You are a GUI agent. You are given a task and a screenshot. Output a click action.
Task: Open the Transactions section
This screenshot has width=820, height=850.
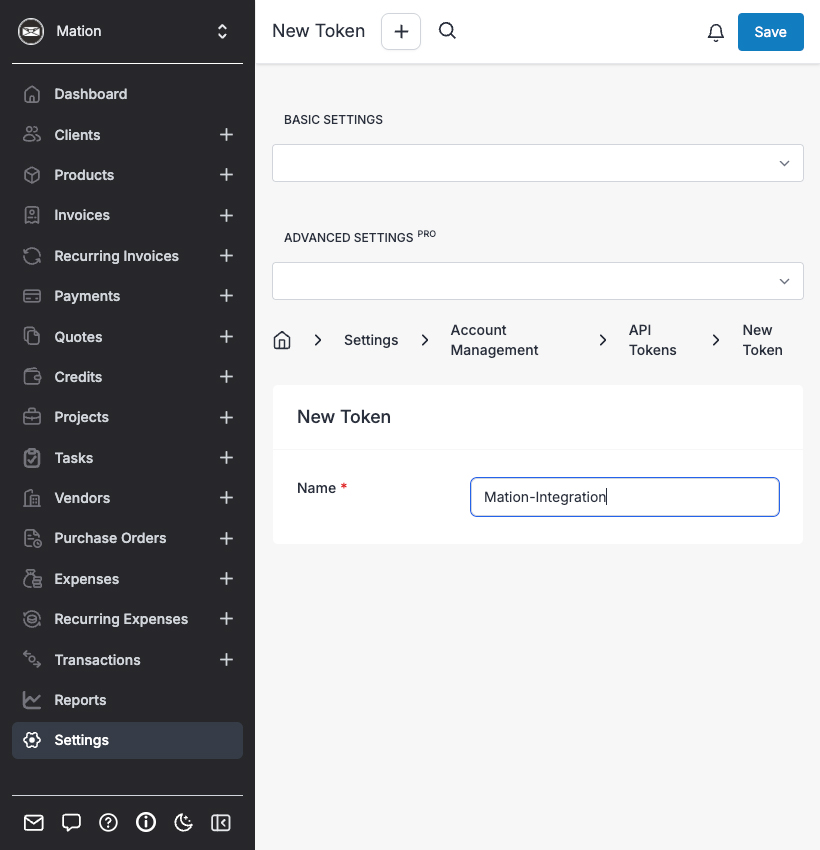pos(97,660)
